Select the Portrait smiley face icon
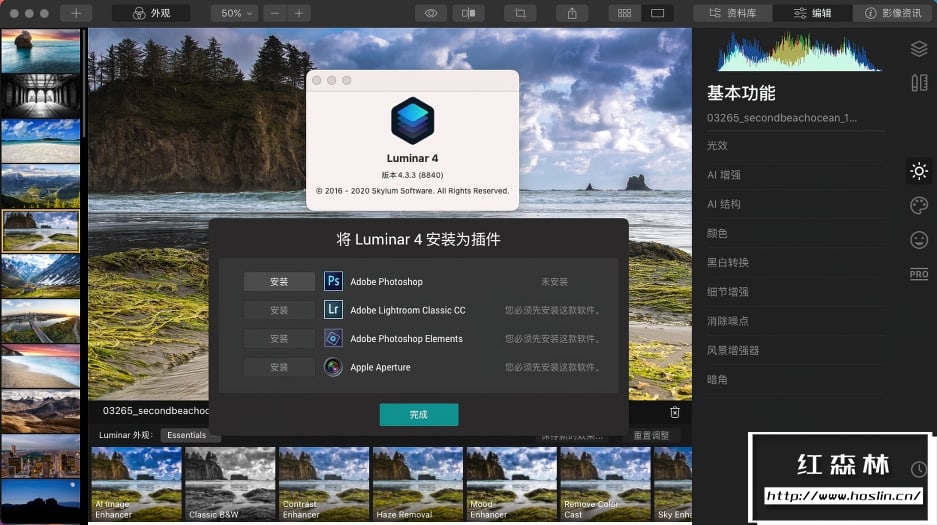 pos(919,240)
